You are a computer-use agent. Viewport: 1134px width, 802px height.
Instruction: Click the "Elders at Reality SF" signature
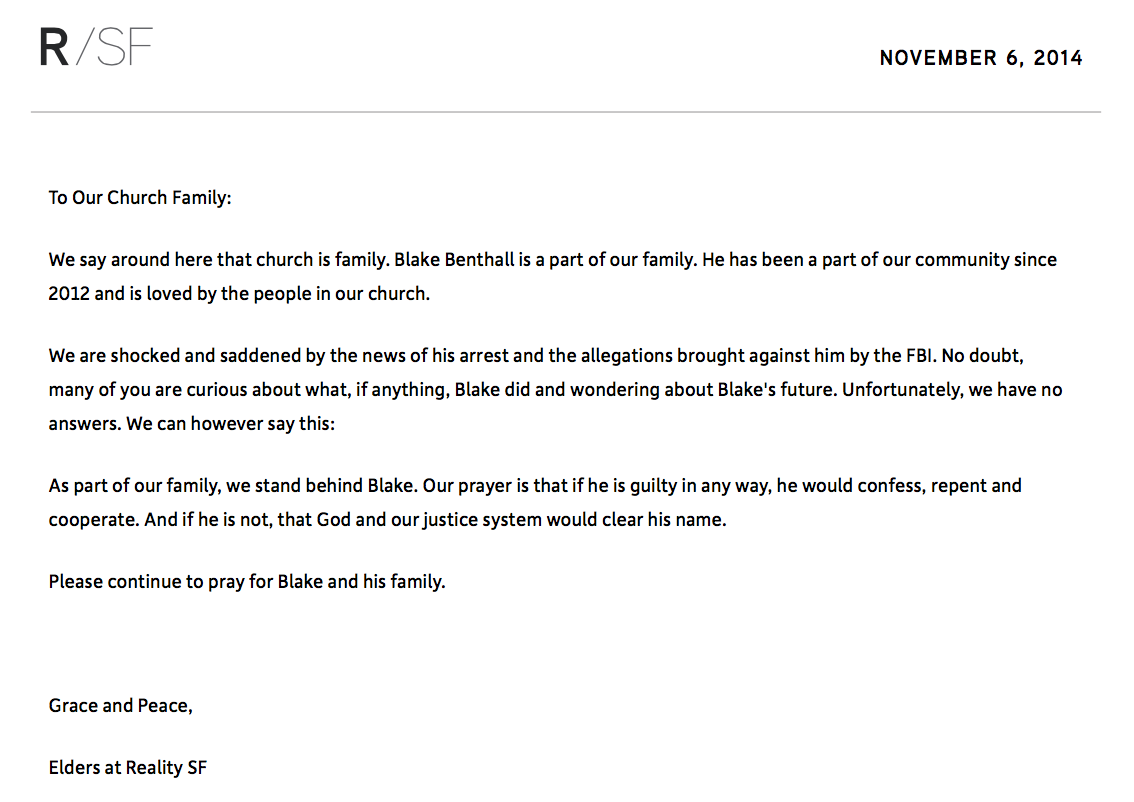pos(128,768)
